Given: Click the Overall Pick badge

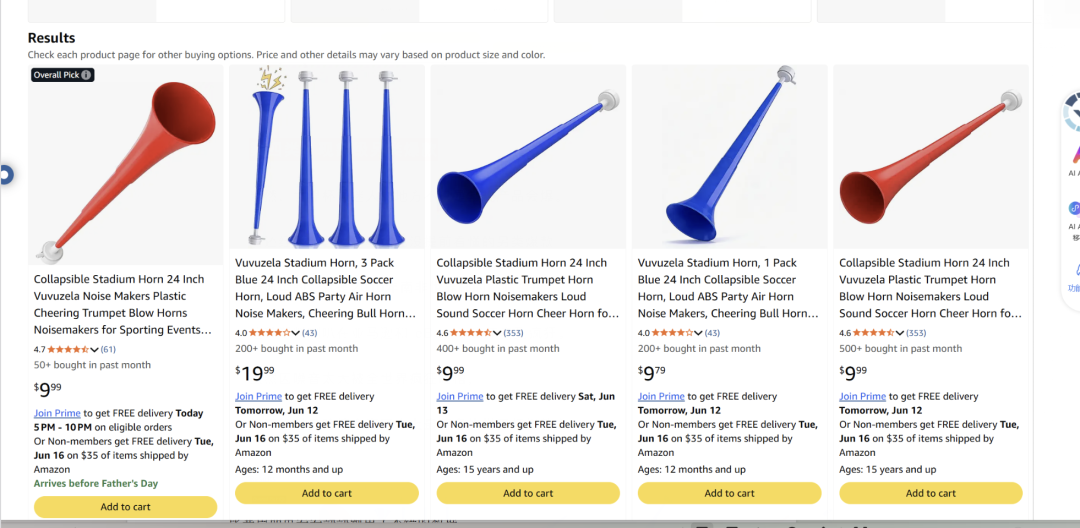Looking at the screenshot, I should pyautogui.click(x=62, y=75).
